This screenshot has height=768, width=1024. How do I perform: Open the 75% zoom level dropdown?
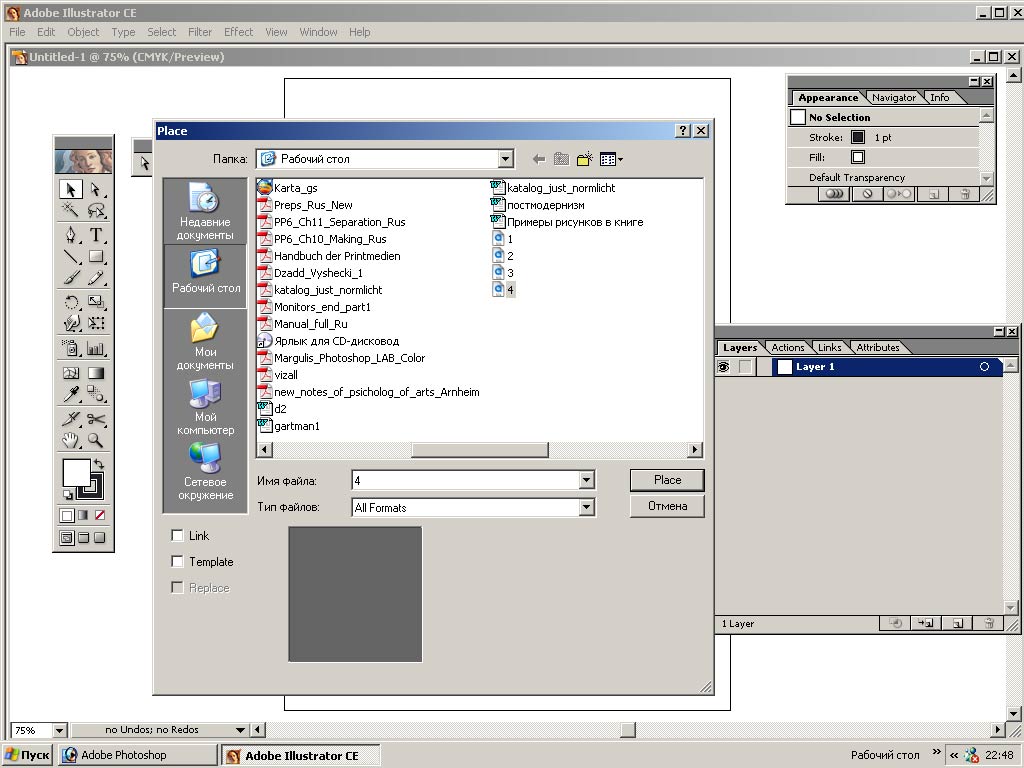pyautogui.click(x=59, y=730)
